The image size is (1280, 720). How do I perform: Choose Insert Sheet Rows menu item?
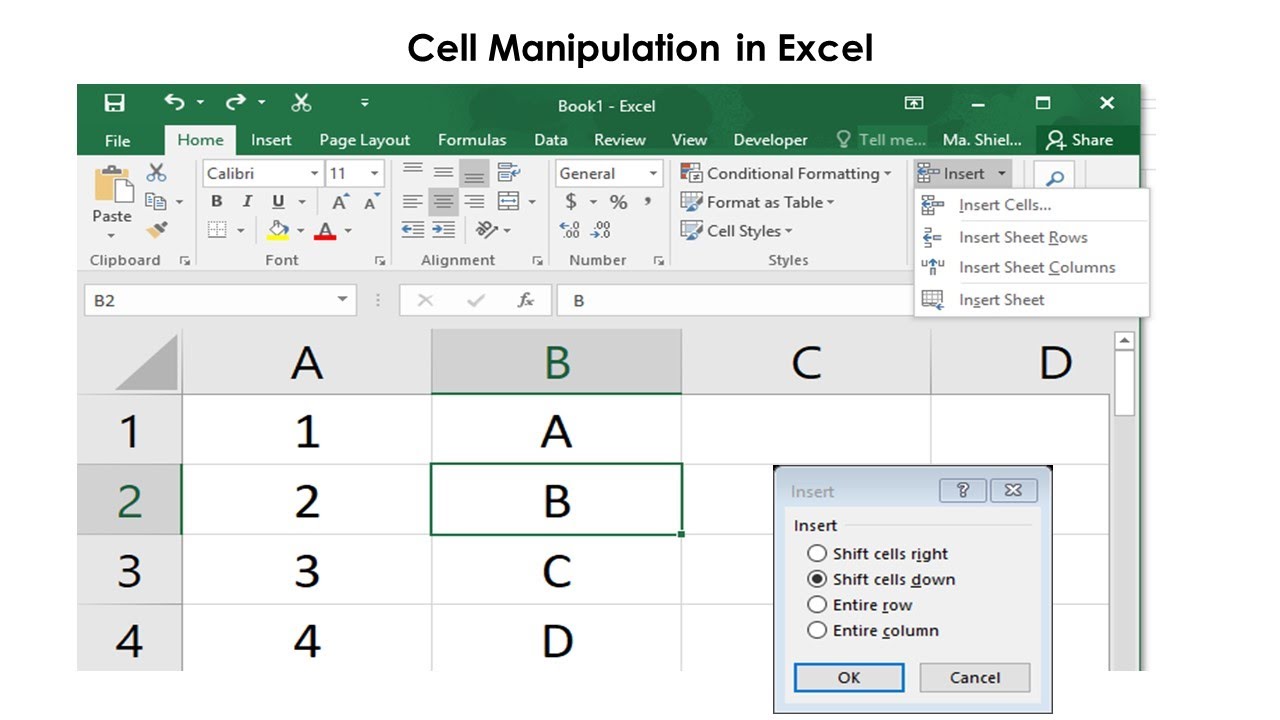click(x=1032, y=237)
